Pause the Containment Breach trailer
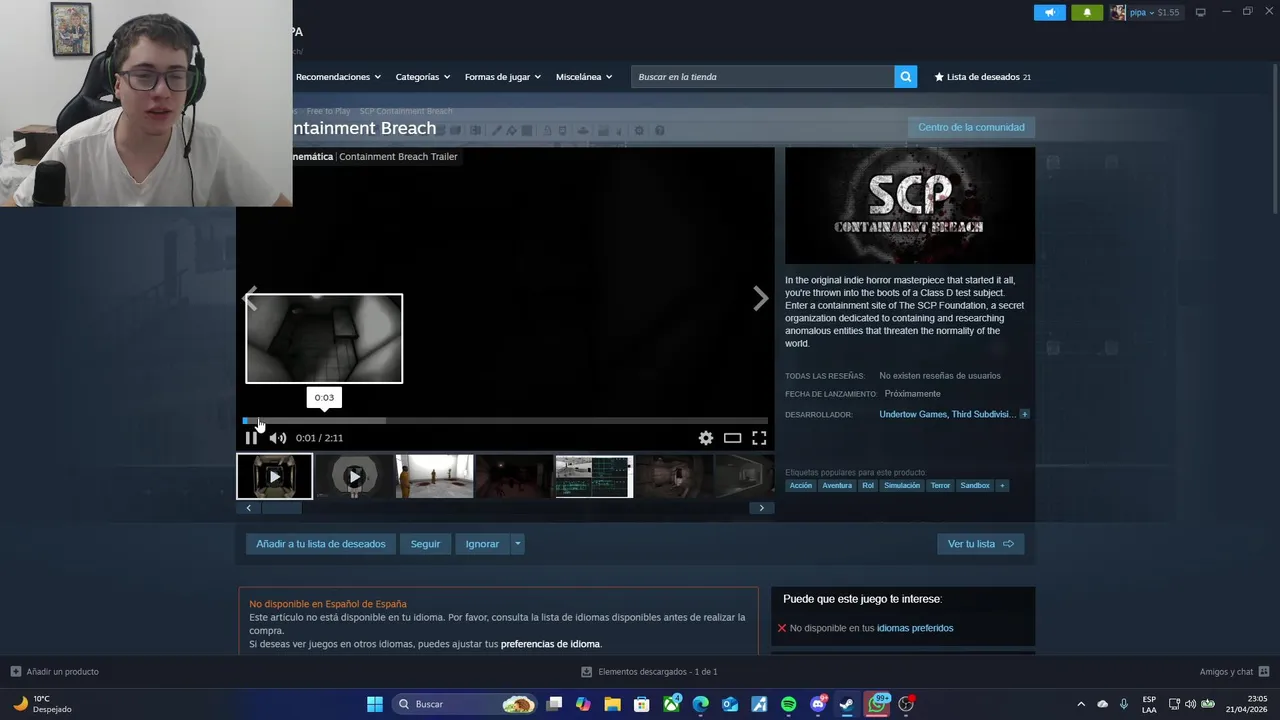Viewport: 1280px width, 720px height. [x=251, y=438]
